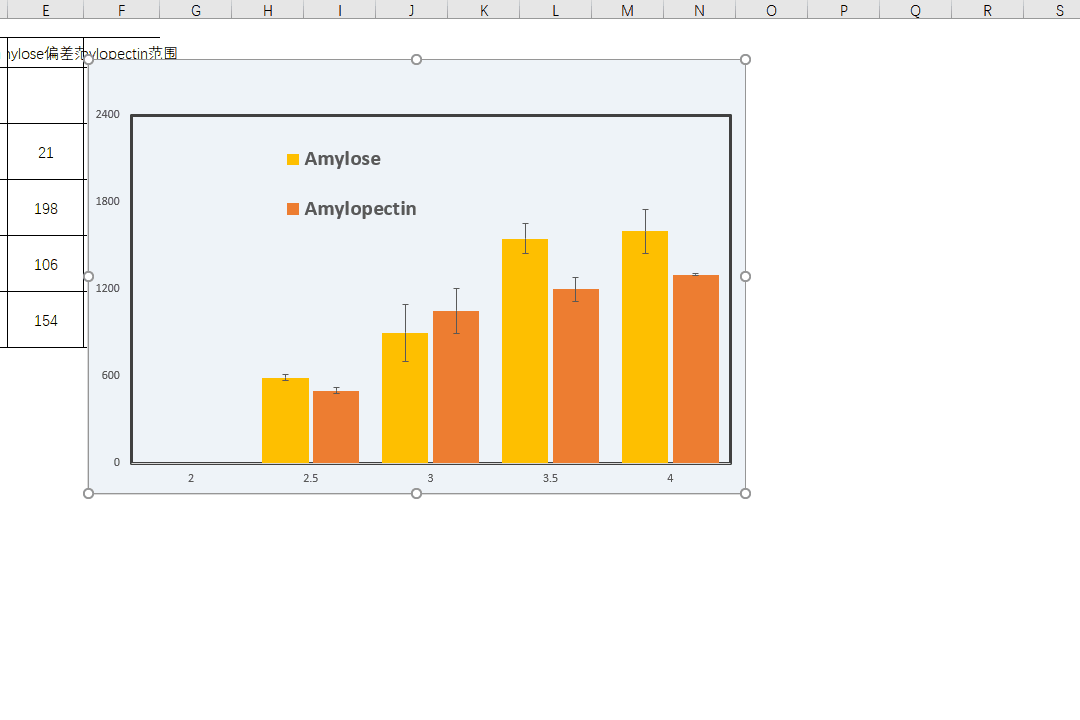Click the horizontal axis label 4
This screenshot has height=720, width=1080.
tap(670, 478)
